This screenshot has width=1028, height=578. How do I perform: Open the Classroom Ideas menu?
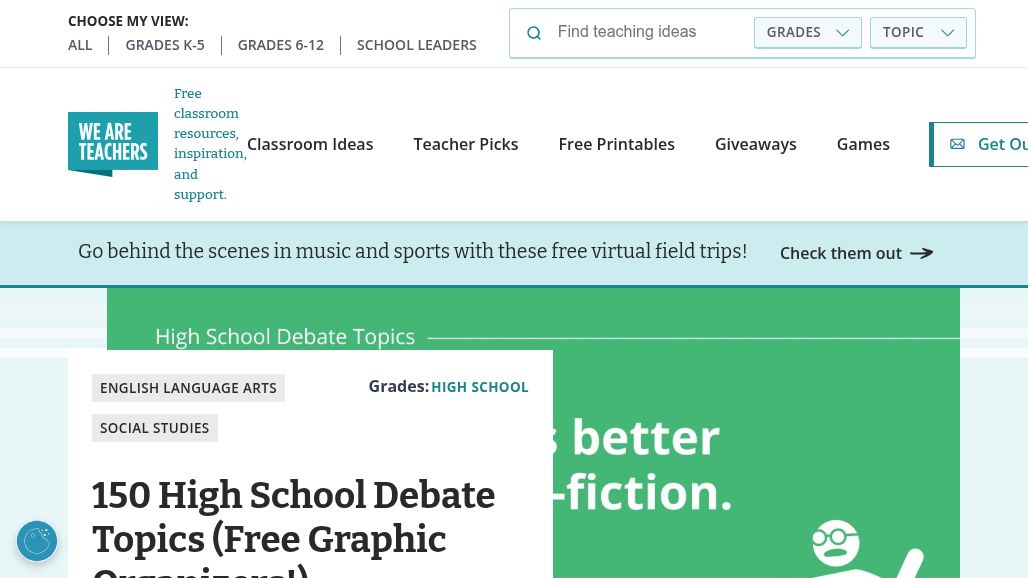click(310, 144)
